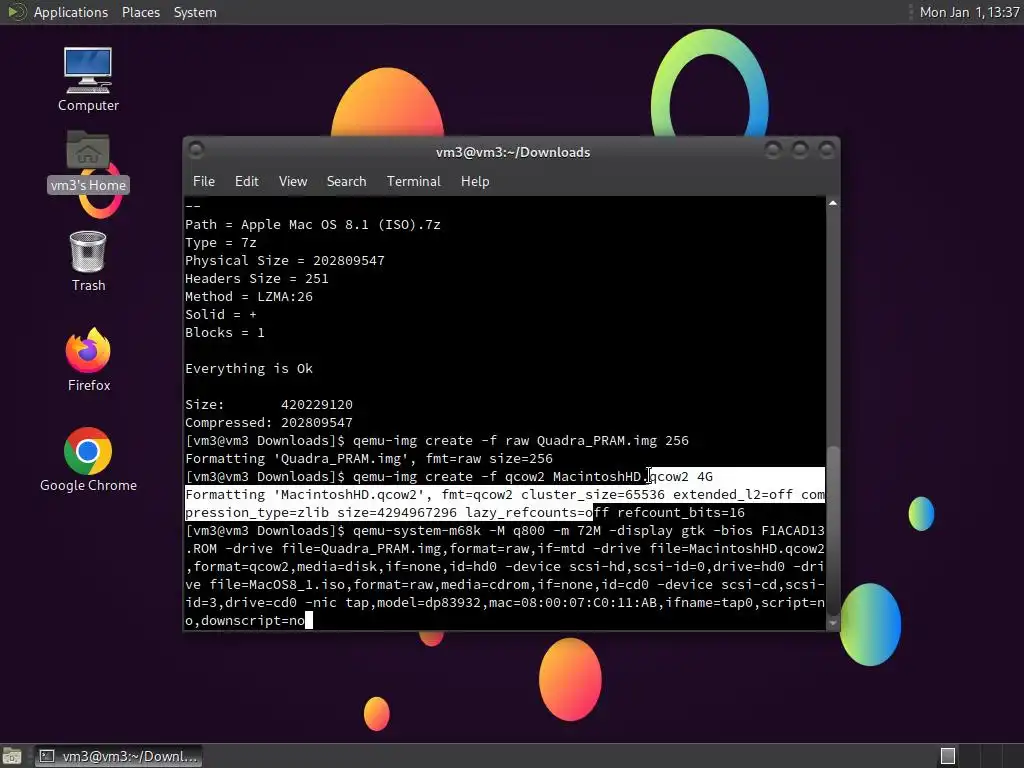1024x768 pixels.
Task: Open the Computer desktop icon
Action: [88, 79]
